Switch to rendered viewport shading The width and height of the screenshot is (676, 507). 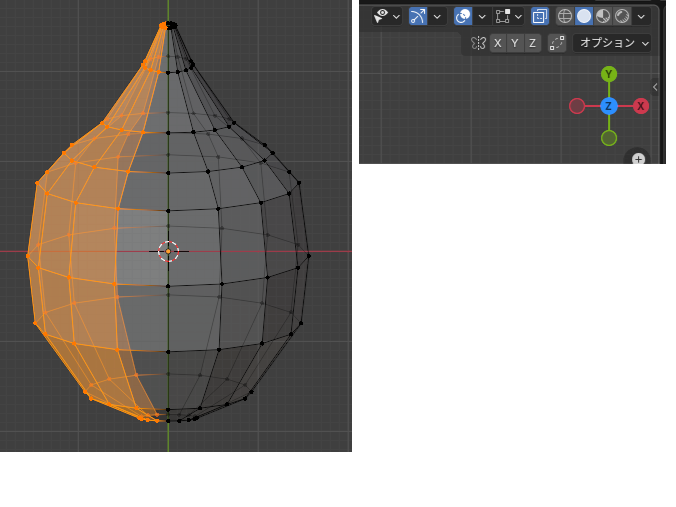pos(622,16)
